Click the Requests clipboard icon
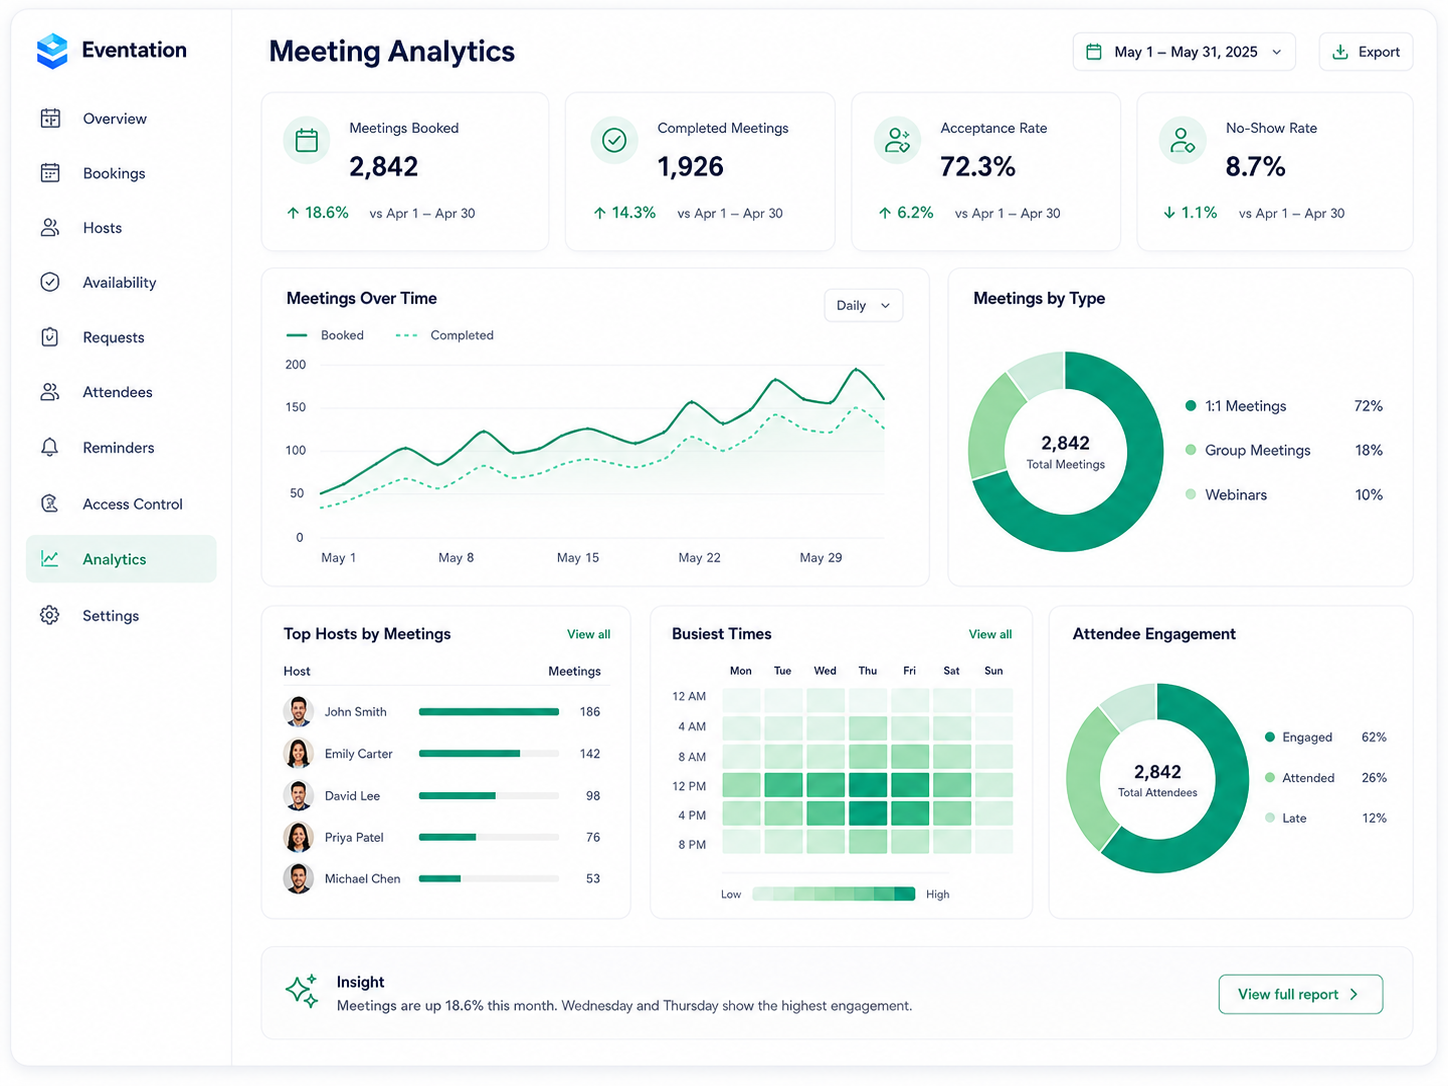The width and height of the screenshot is (1448, 1086). coord(50,337)
